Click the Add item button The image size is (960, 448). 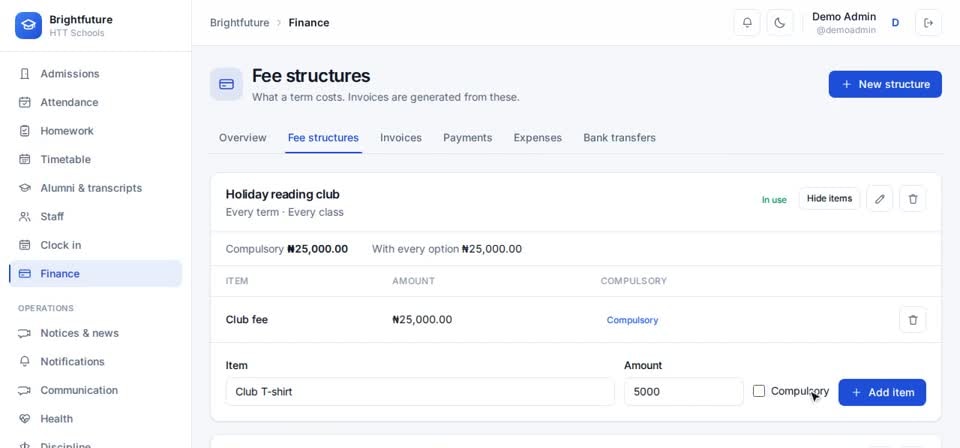click(882, 392)
